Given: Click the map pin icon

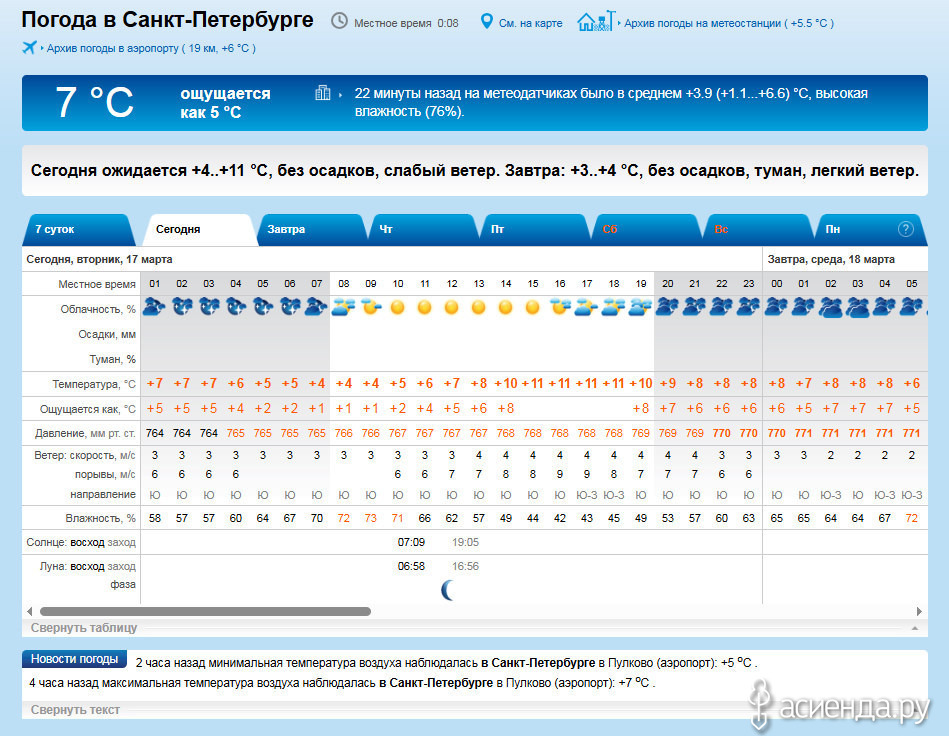Looking at the screenshot, I should pyautogui.click(x=487, y=22).
